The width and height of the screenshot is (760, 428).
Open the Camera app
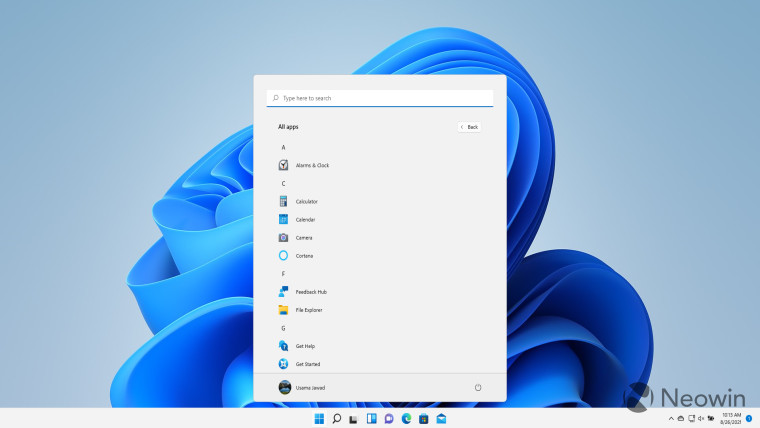pyautogui.click(x=296, y=238)
